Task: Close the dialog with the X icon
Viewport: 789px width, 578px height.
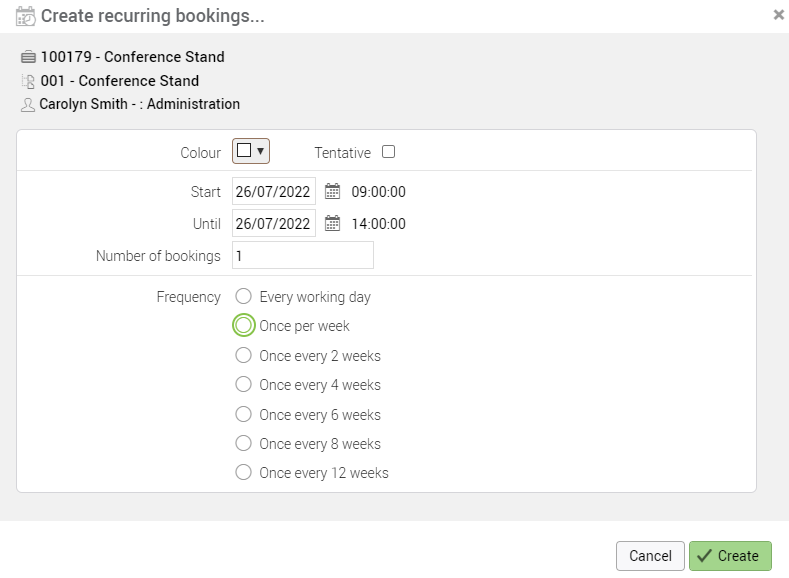Action: pyautogui.click(x=779, y=15)
